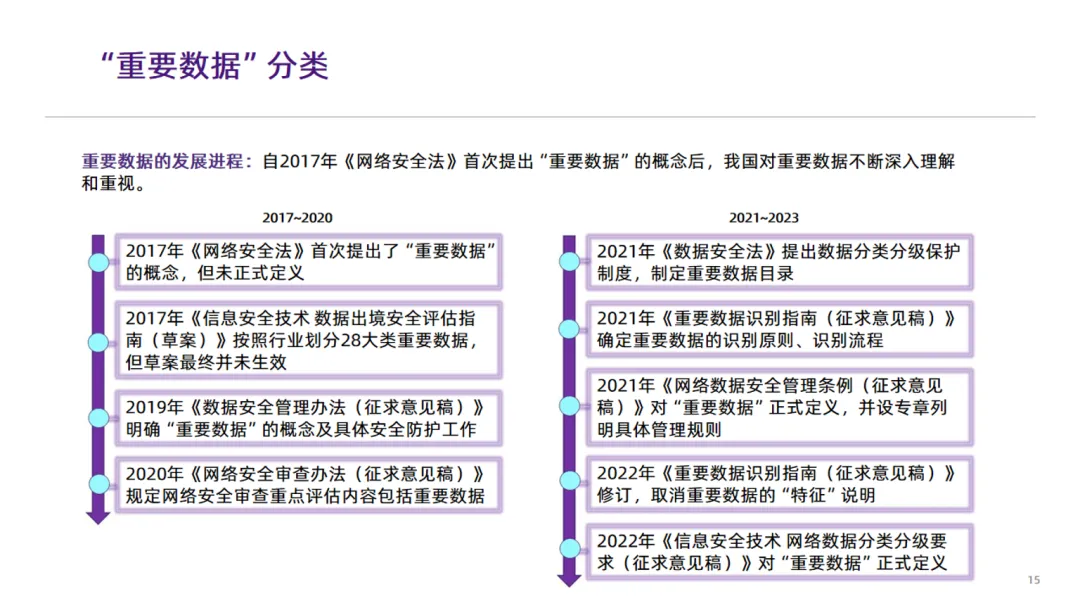The height and width of the screenshot is (608, 1080).
Task: Select the 2022年《重要数据识别指南》修订 box
Action: [x=780, y=484]
